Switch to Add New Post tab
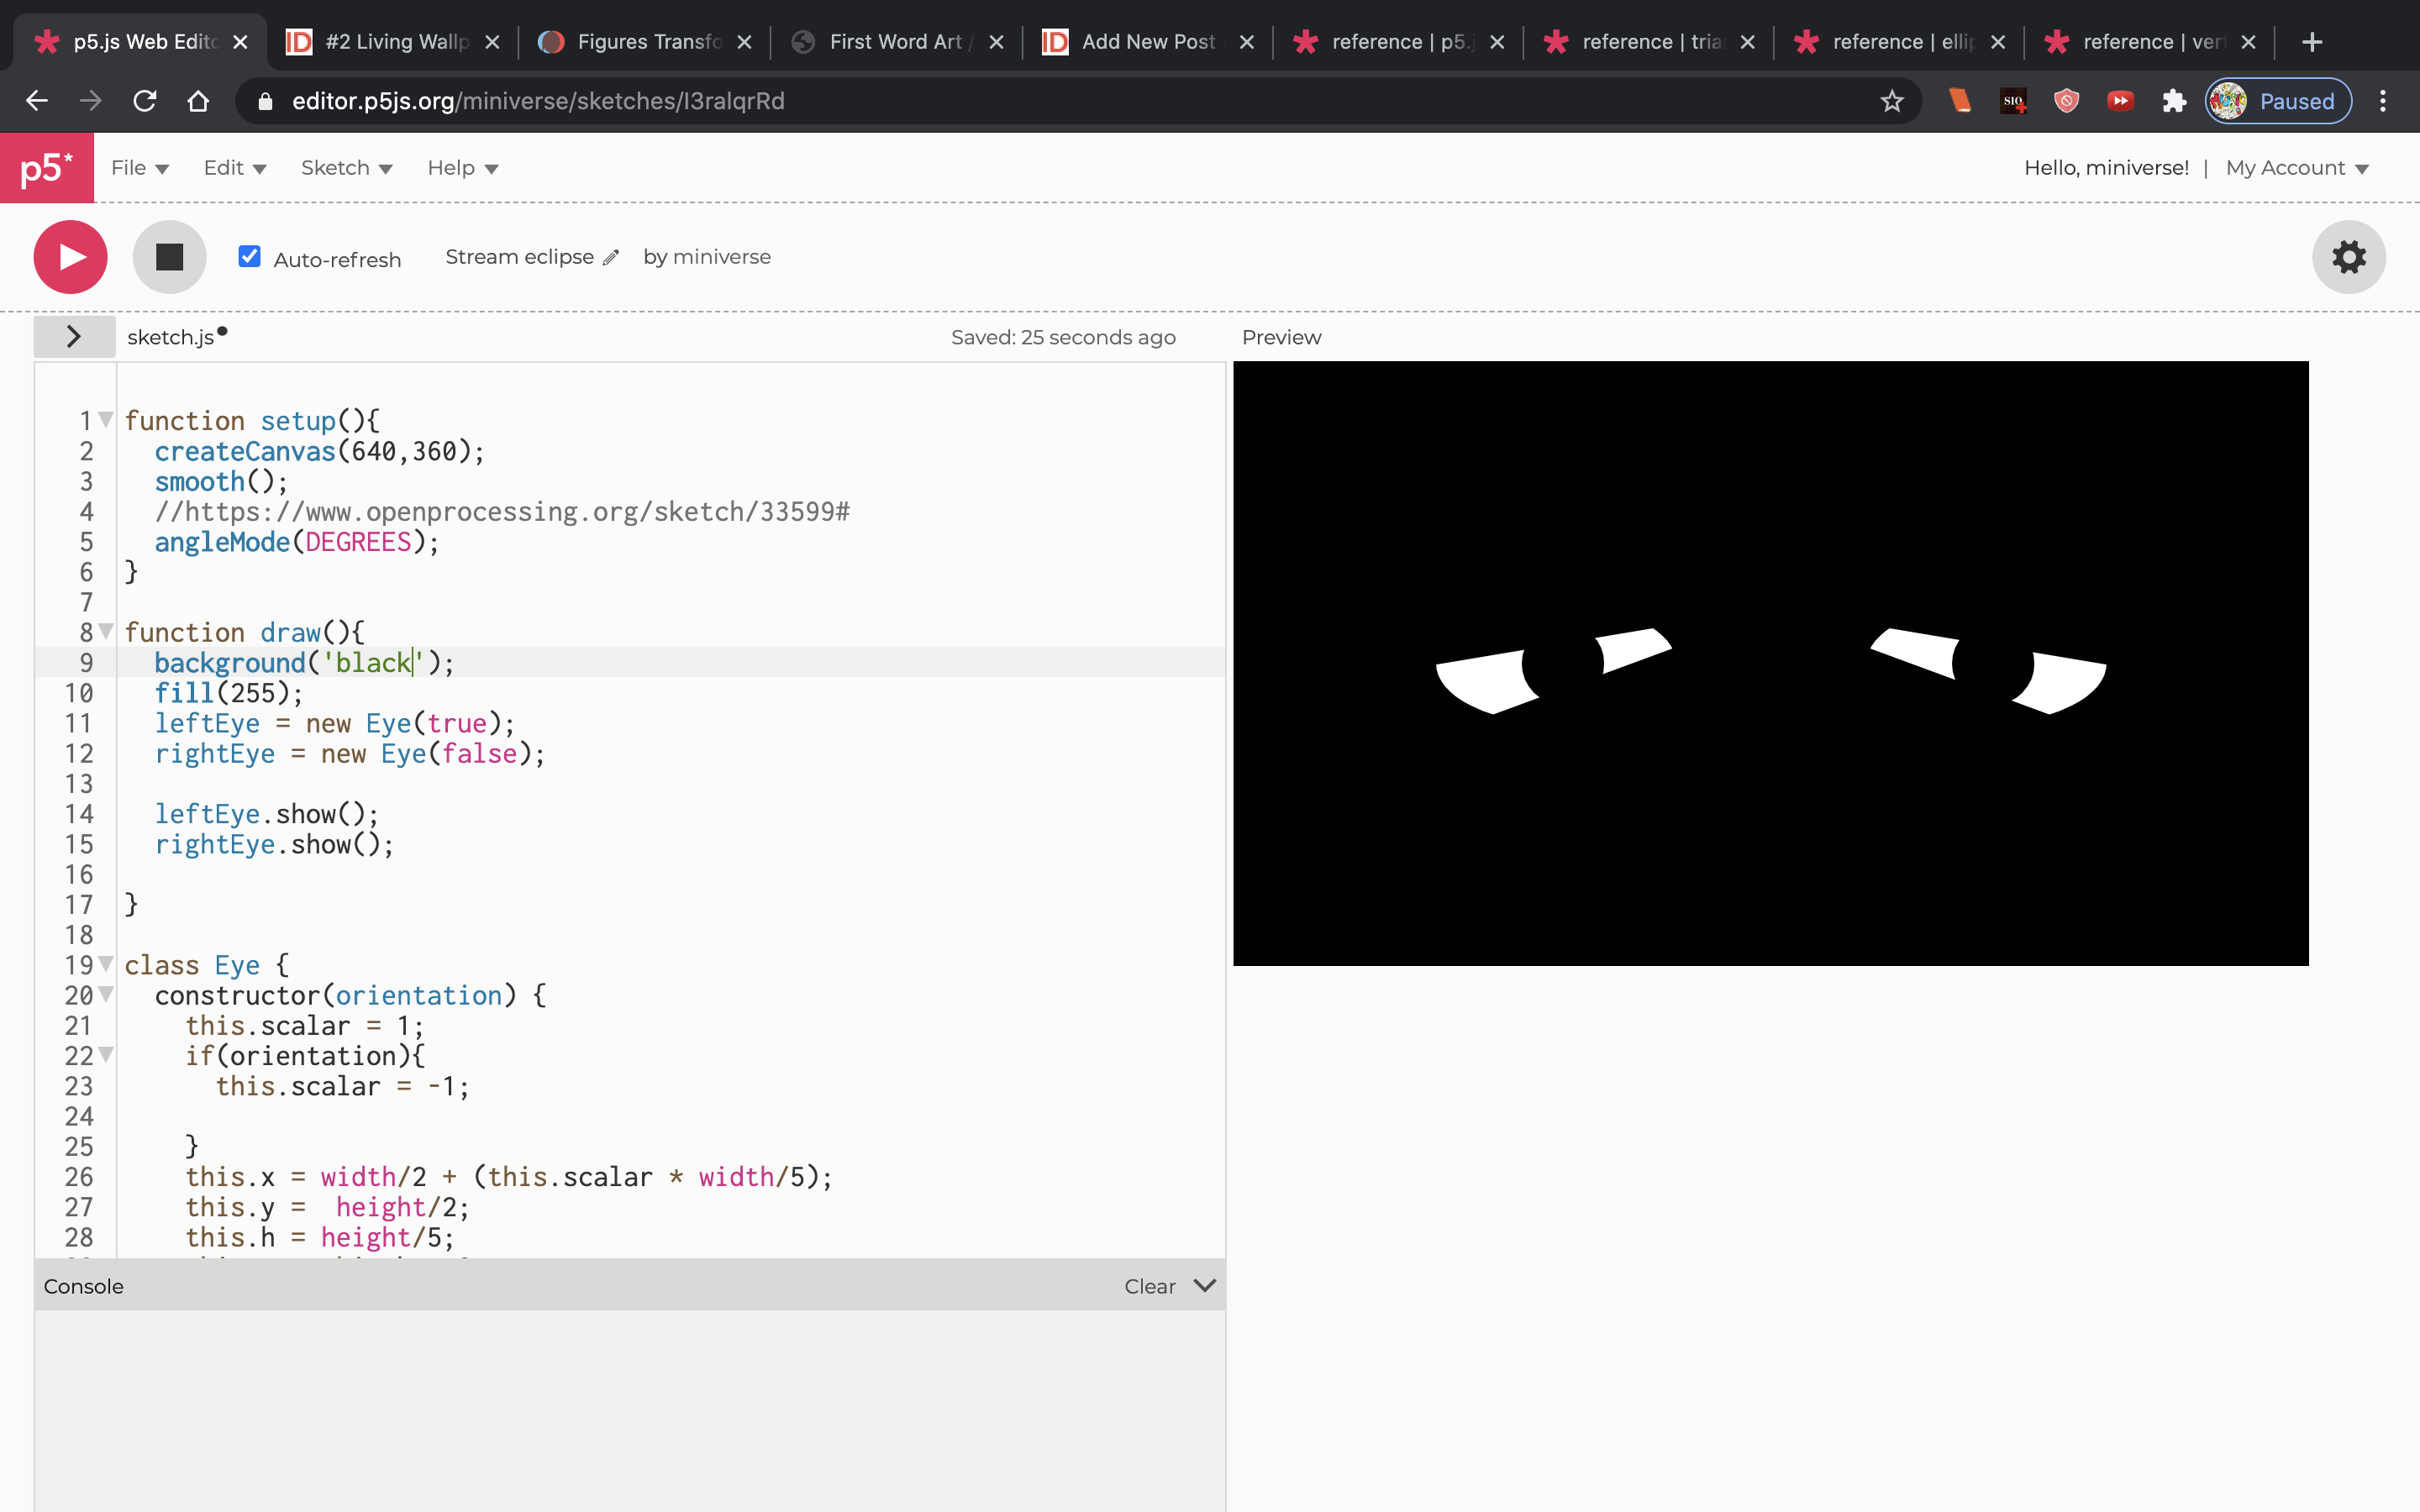Screen dimensions: 2420x1512 [1148, 42]
